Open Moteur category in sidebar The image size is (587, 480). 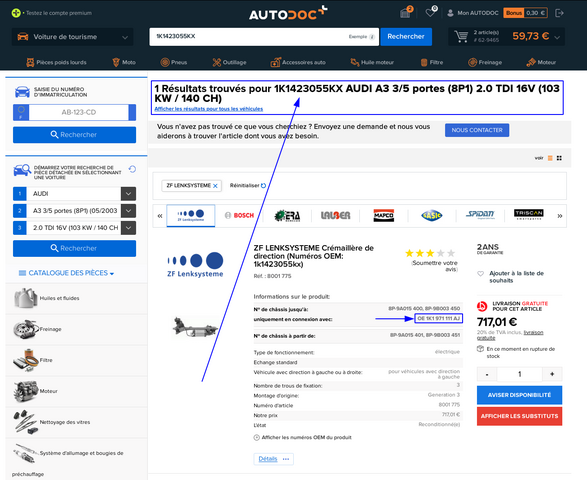coord(76,391)
